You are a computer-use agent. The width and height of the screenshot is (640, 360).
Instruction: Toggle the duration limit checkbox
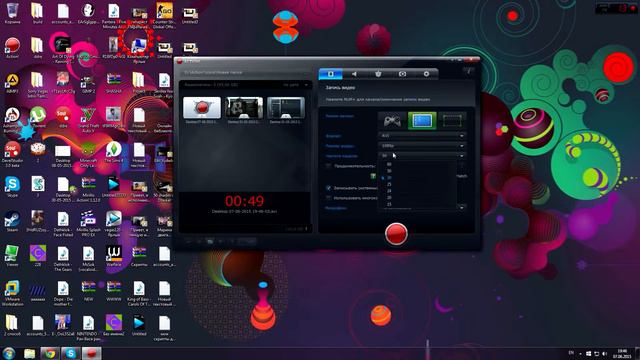click(329, 166)
